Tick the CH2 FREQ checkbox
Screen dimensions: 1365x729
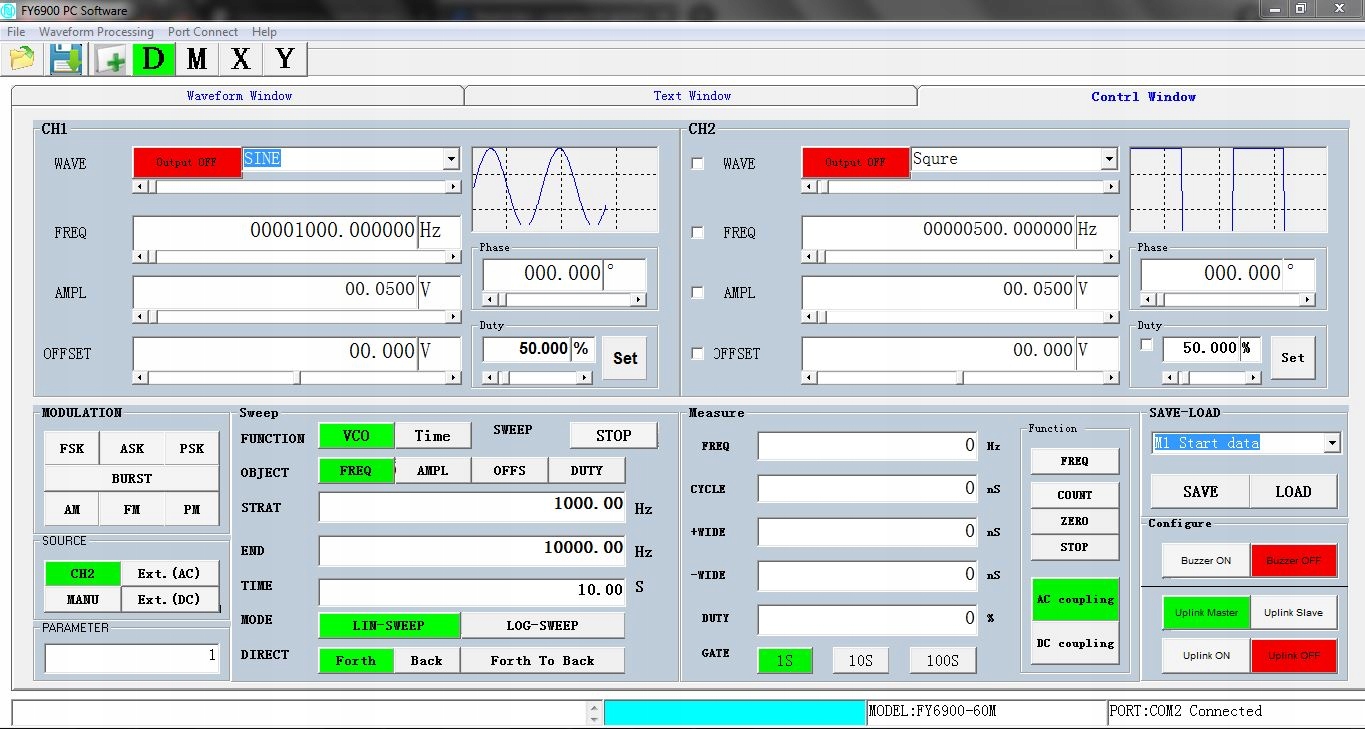(698, 233)
